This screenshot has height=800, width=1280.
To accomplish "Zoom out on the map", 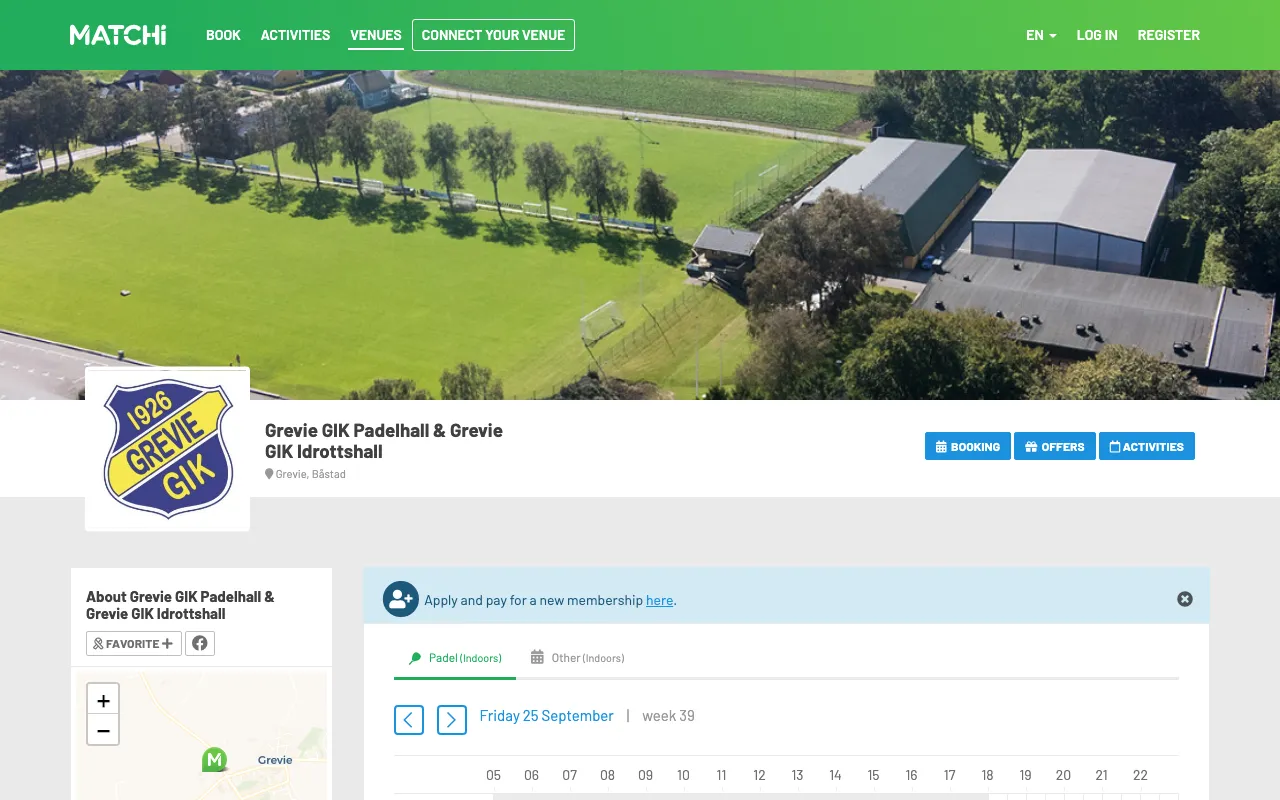I will coord(103,730).
